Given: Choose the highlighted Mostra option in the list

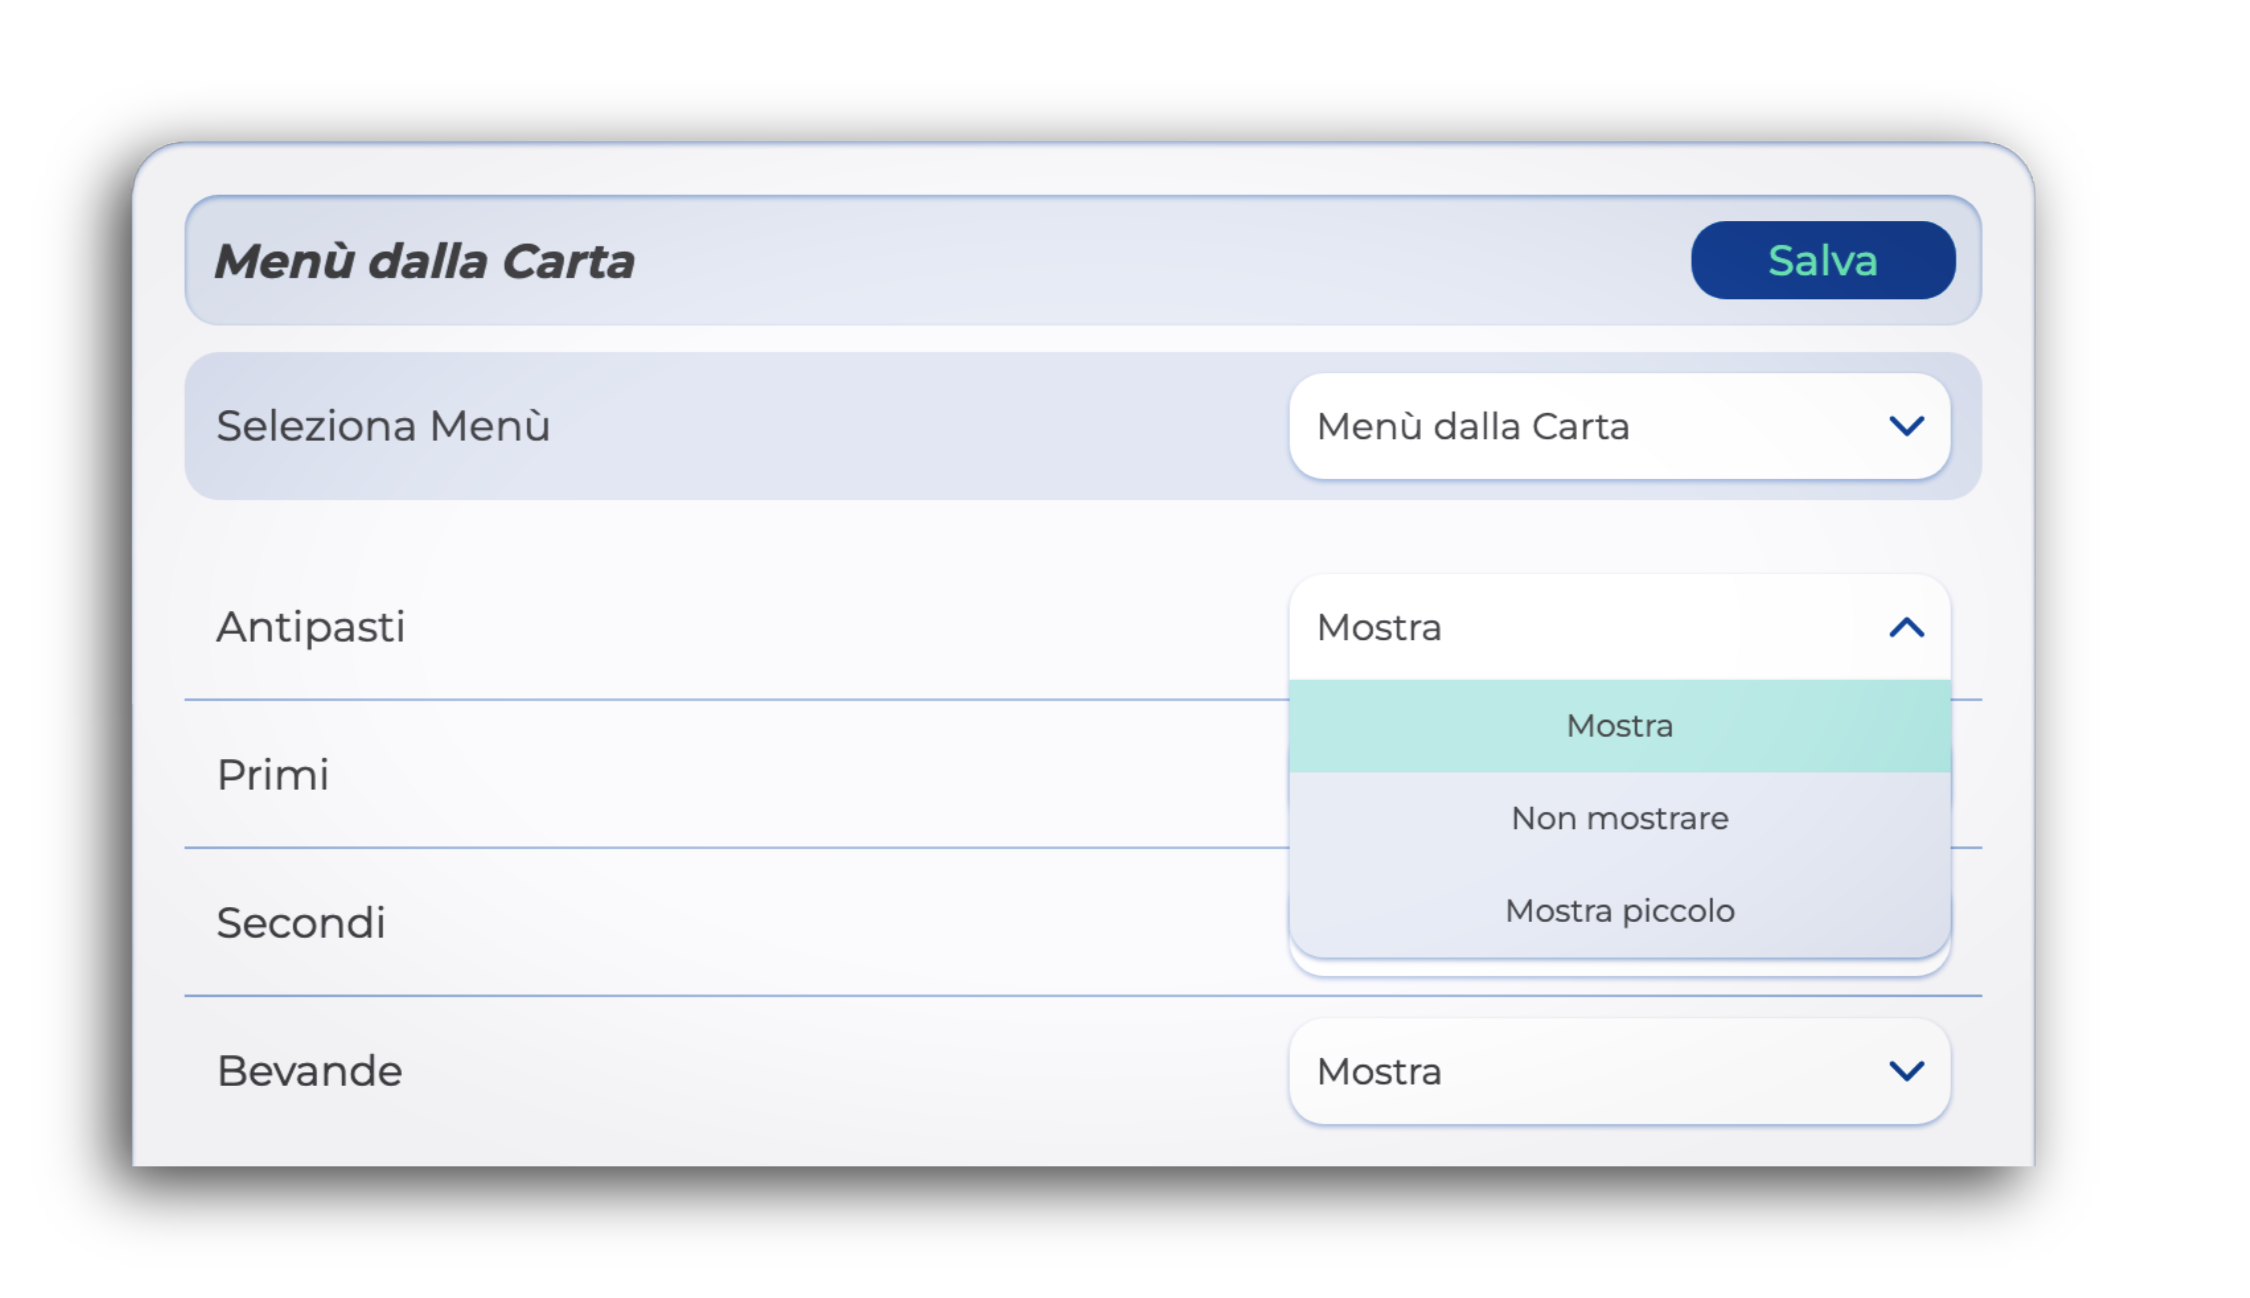Looking at the screenshot, I should 1619,726.
